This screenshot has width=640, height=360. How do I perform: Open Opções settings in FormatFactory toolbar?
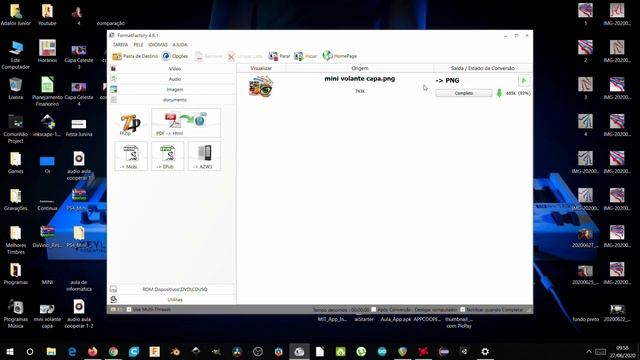click(175, 56)
